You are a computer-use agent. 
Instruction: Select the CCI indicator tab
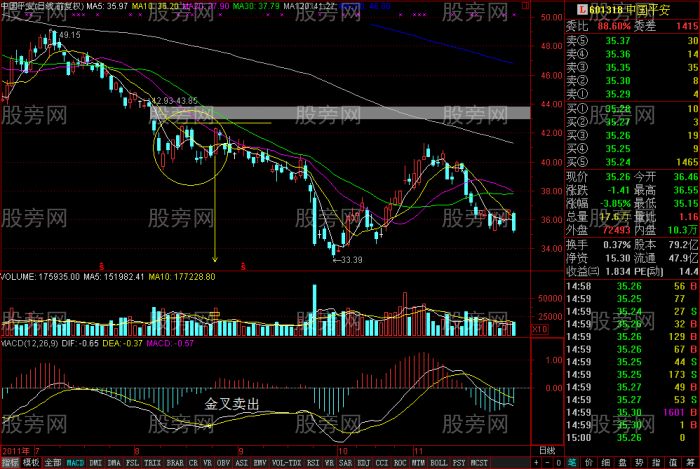[382, 463]
